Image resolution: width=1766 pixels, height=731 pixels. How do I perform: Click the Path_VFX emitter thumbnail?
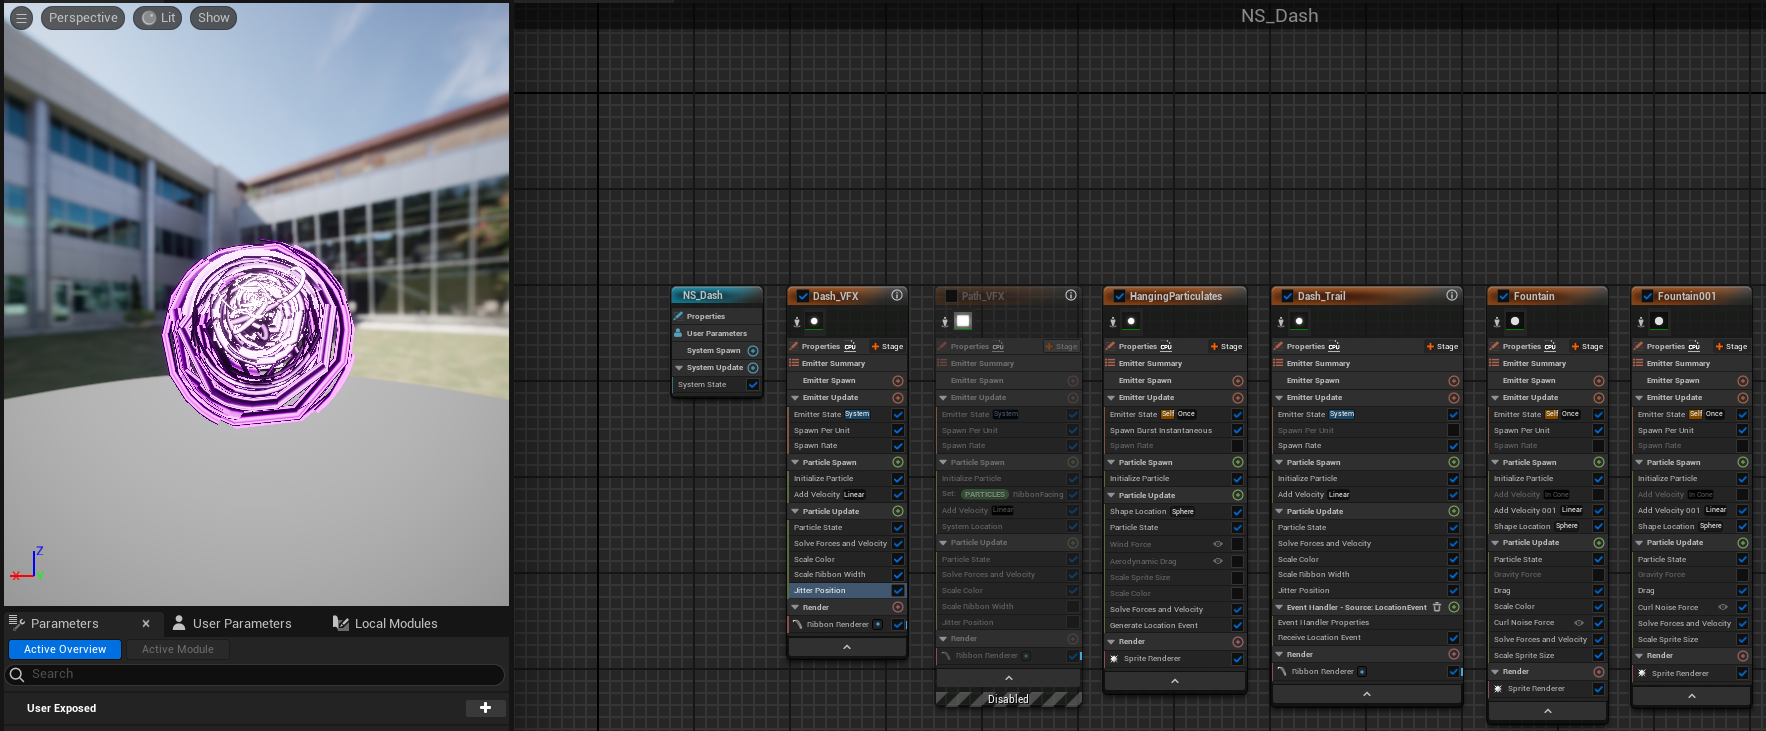(x=963, y=321)
